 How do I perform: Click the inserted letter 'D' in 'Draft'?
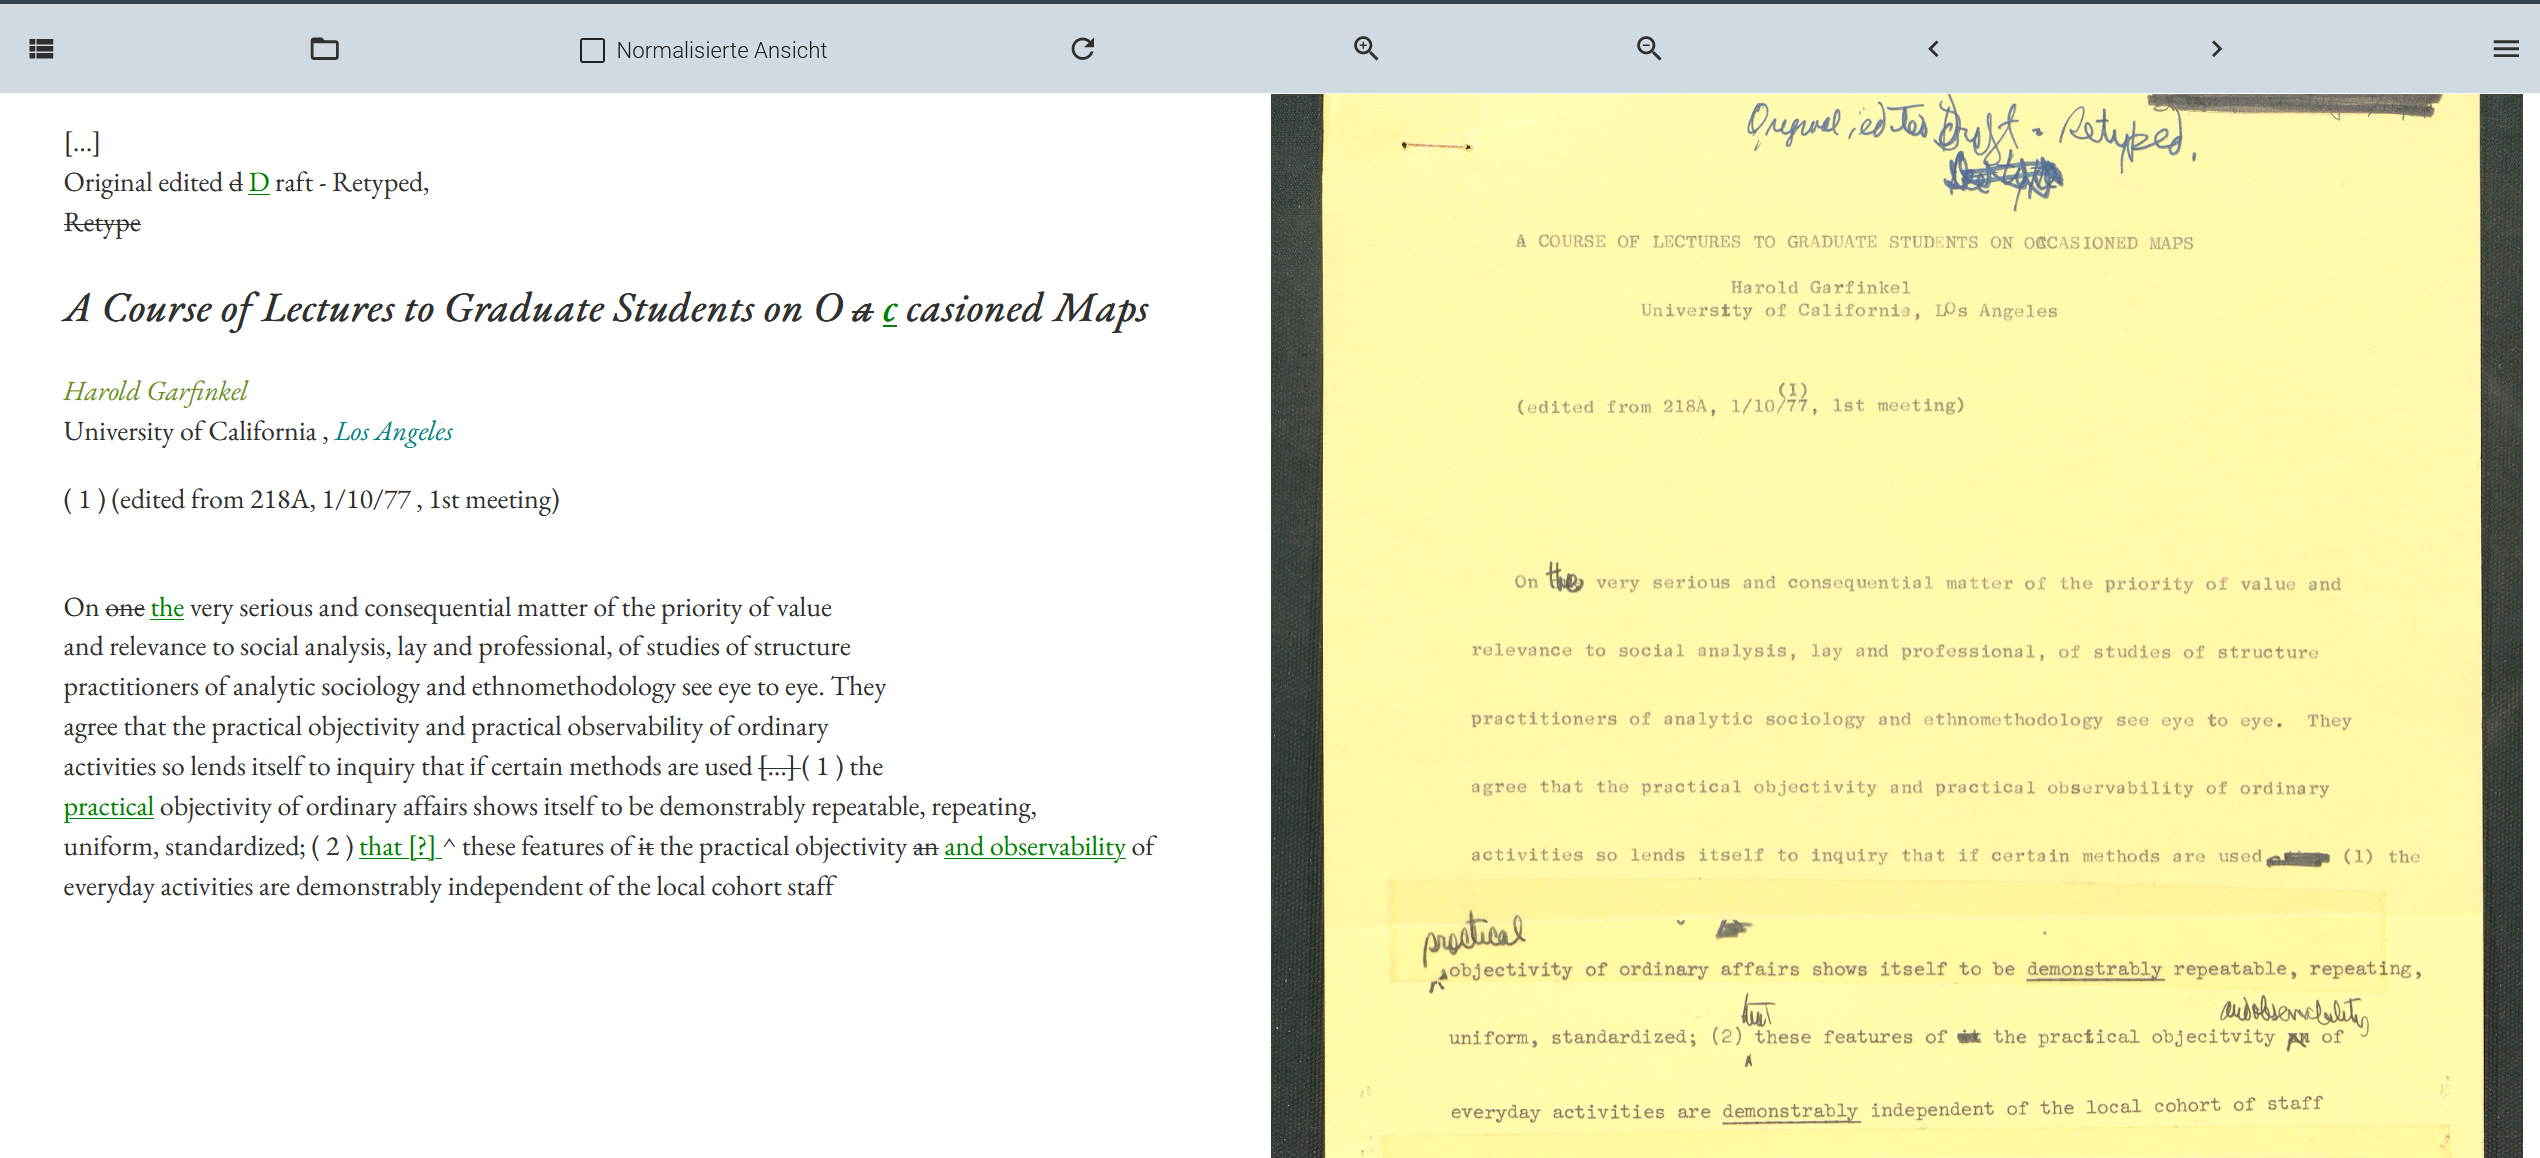coord(259,183)
